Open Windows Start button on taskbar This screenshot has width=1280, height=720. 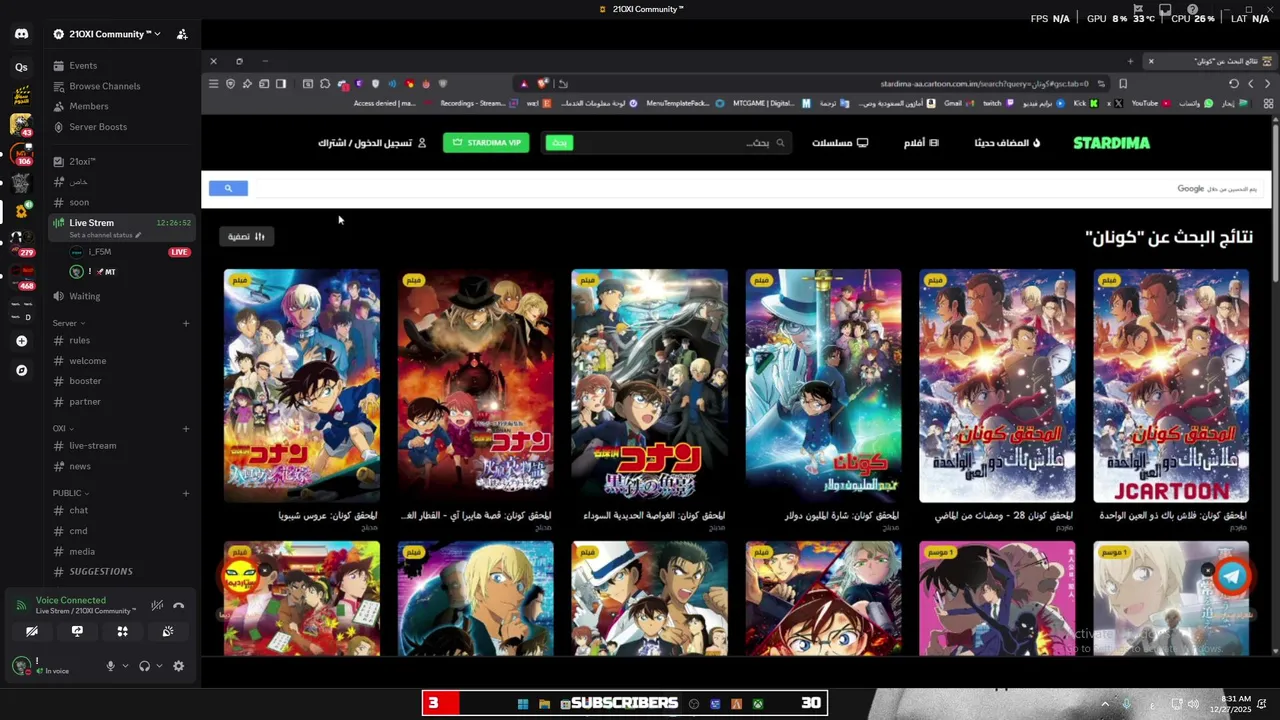522,704
